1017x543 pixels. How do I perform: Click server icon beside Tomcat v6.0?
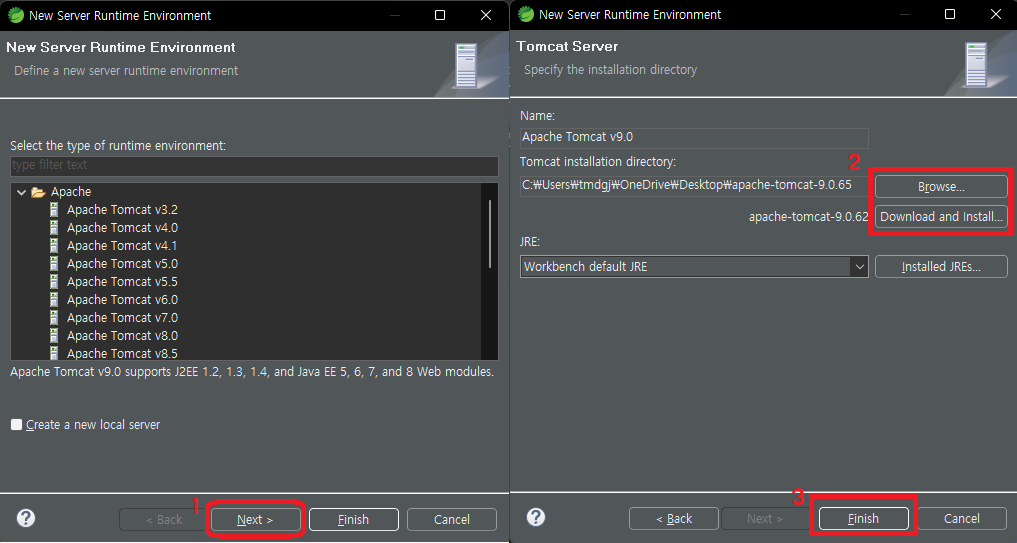coord(54,300)
